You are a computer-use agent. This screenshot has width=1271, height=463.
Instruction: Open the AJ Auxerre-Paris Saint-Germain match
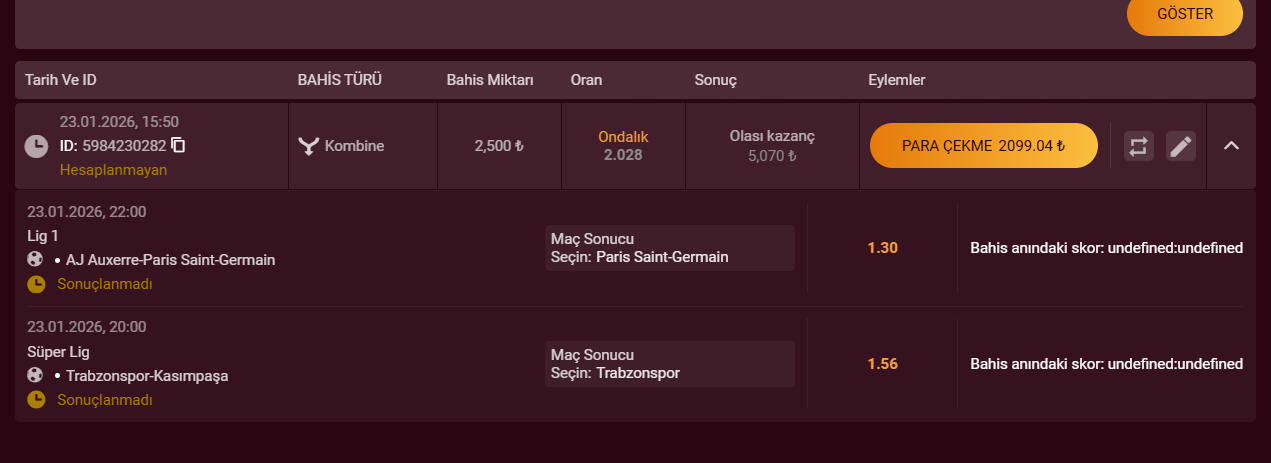pos(170,260)
